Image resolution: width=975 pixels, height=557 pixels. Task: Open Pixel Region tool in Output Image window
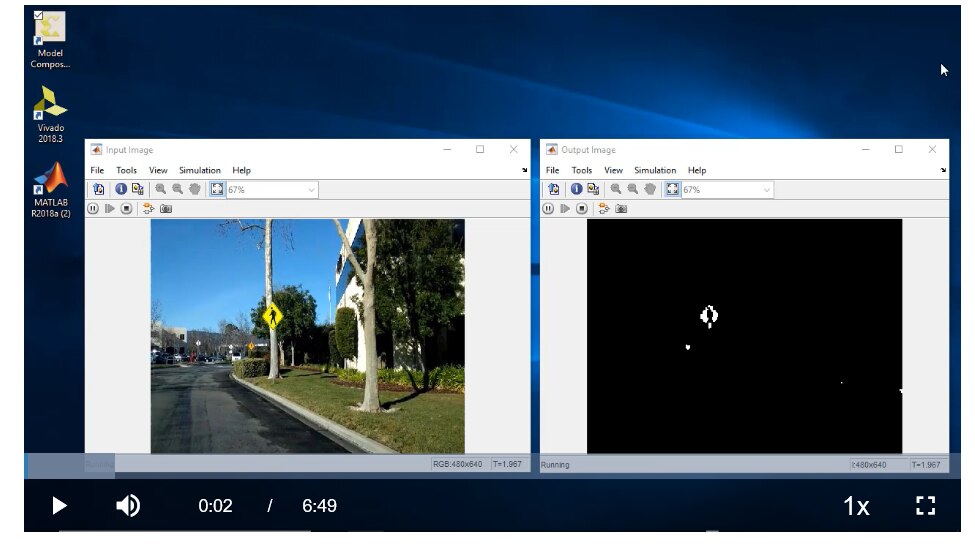coord(593,189)
